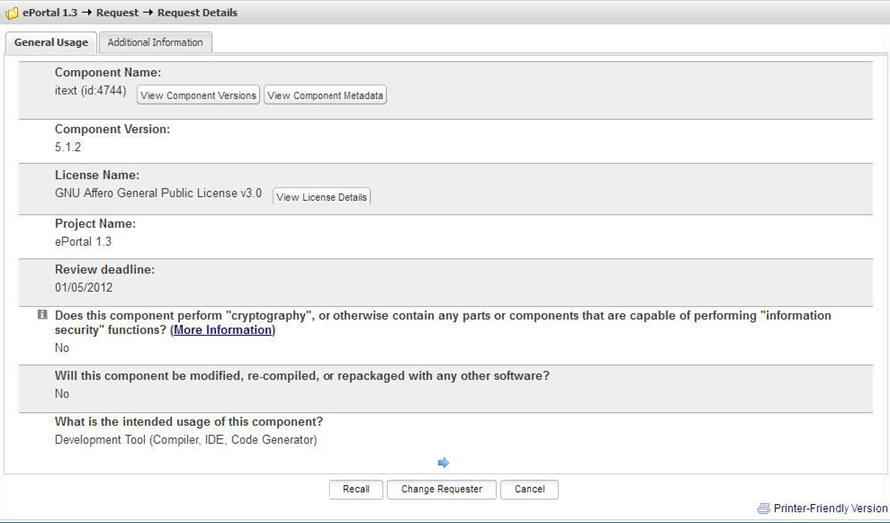Click the info icon beside cryptography question
Screen dimensions: 890x523
pos(42,315)
